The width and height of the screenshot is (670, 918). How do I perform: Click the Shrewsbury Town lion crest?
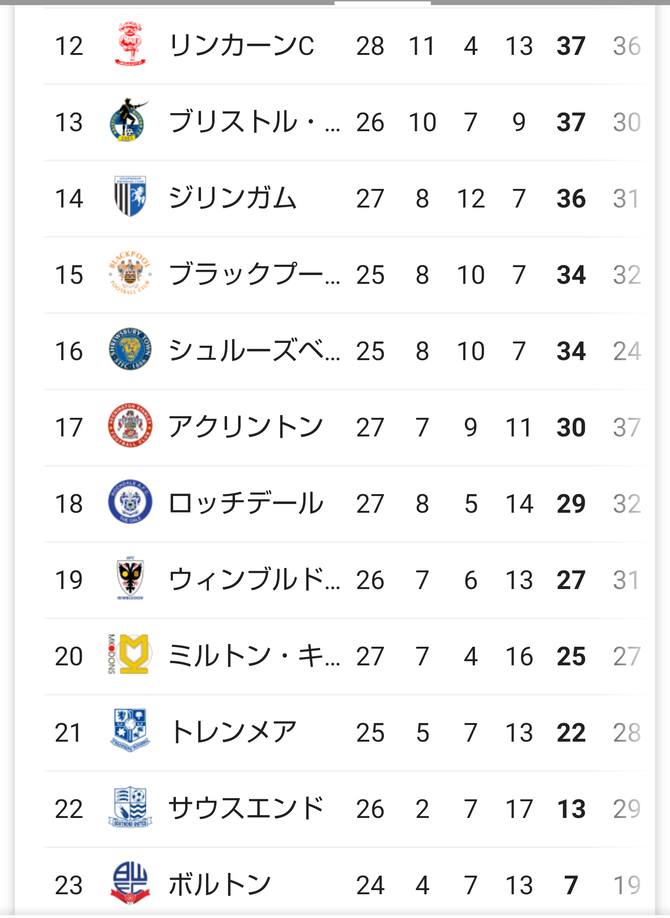[x=130, y=349]
